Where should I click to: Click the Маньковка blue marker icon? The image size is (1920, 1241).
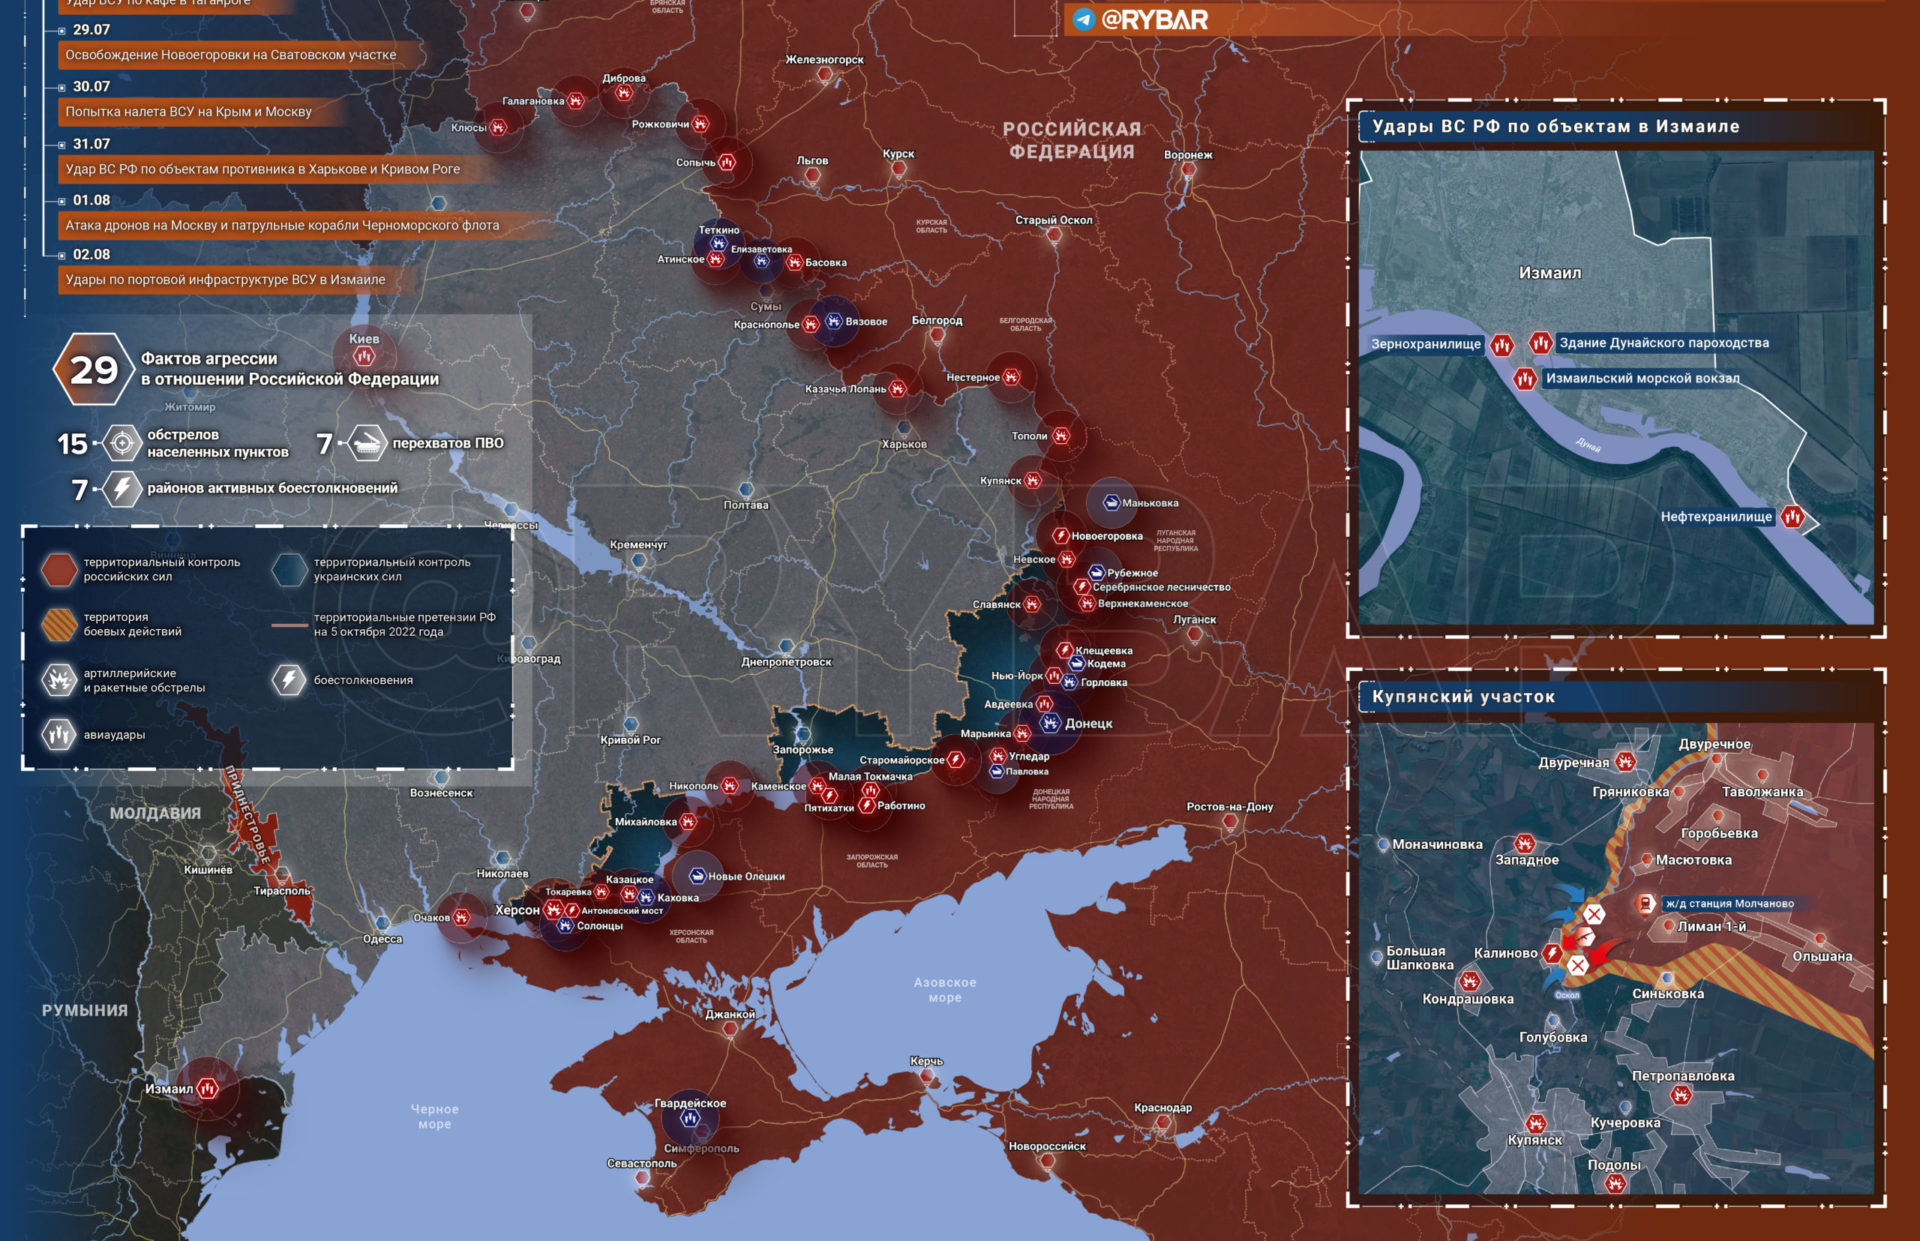pyautogui.click(x=1110, y=503)
